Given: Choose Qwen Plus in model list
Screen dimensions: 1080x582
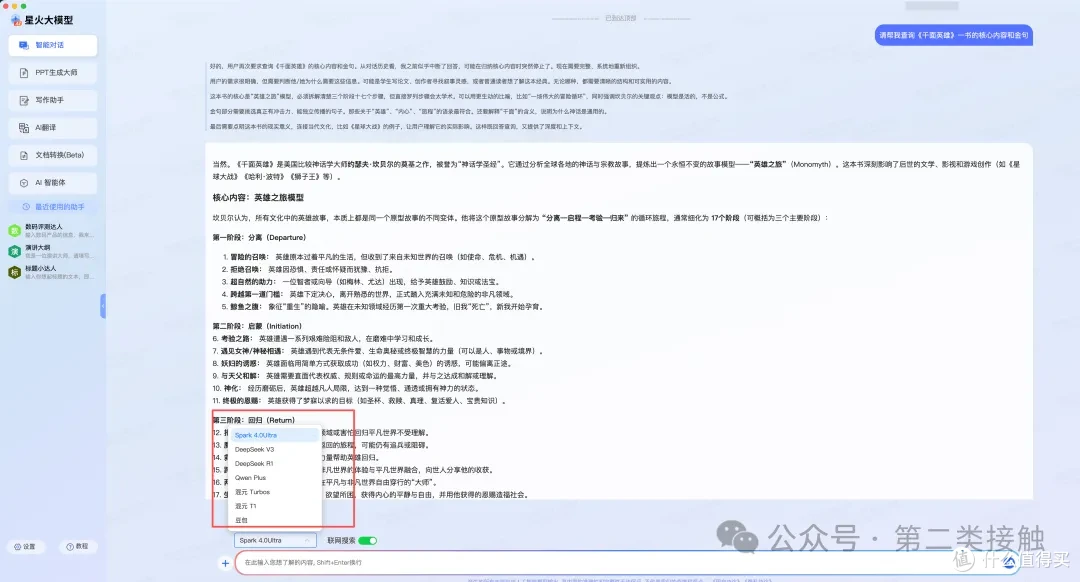Looking at the screenshot, I should (x=275, y=478).
